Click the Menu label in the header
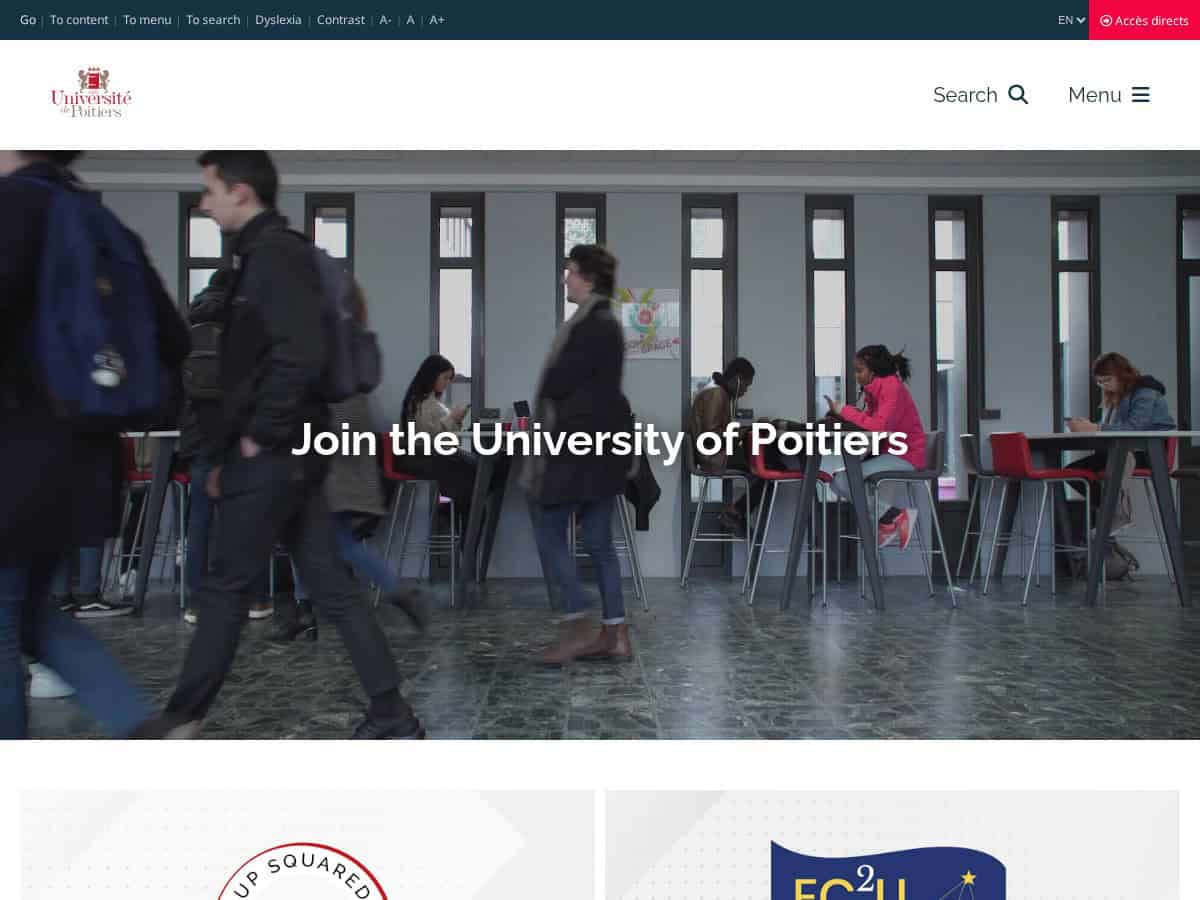The height and width of the screenshot is (900, 1200). pos(1095,94)
